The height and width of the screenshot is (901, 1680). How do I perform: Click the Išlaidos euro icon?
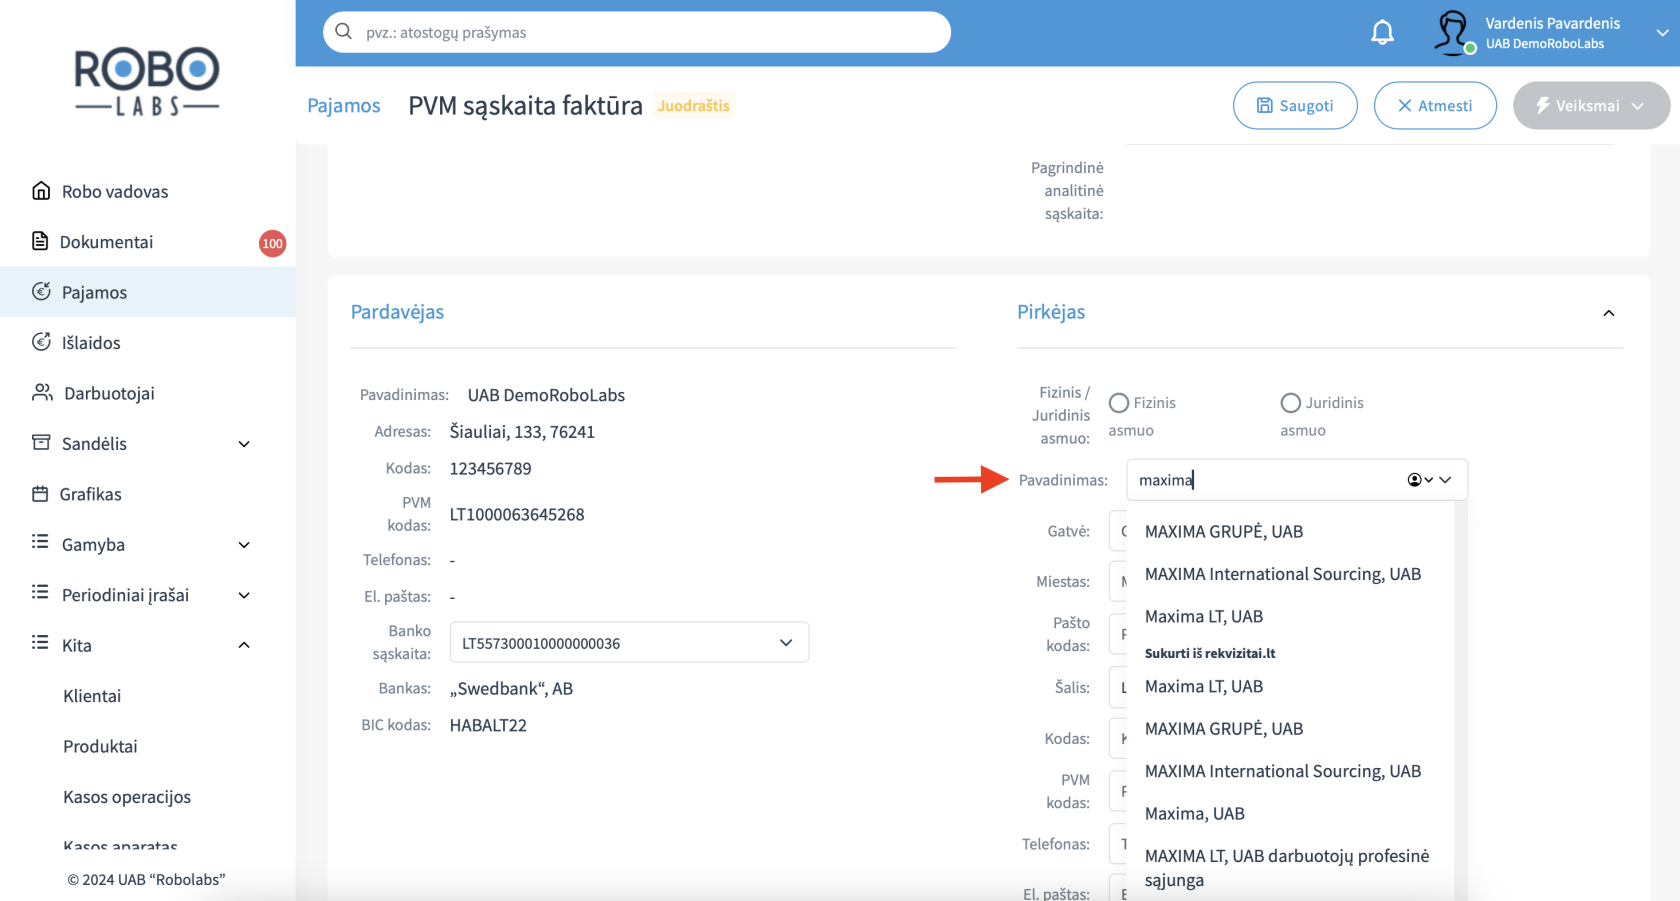(x=41, y=342)
